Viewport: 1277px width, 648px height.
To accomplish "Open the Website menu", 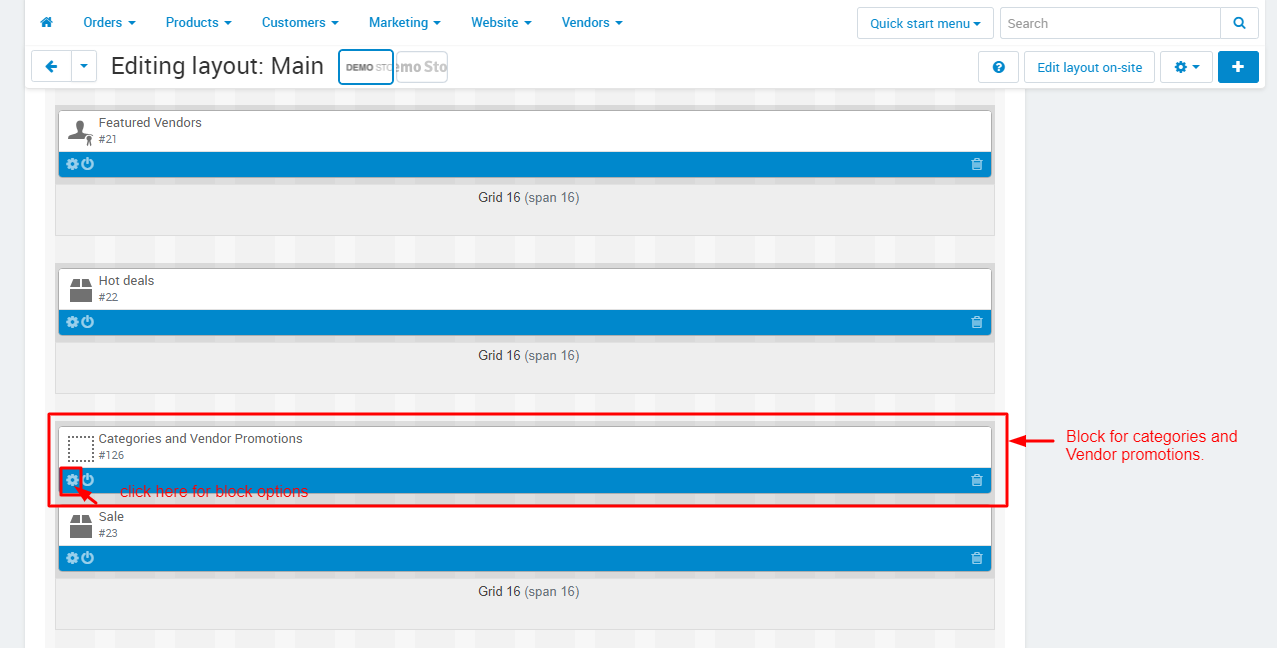I will [501, 22].
